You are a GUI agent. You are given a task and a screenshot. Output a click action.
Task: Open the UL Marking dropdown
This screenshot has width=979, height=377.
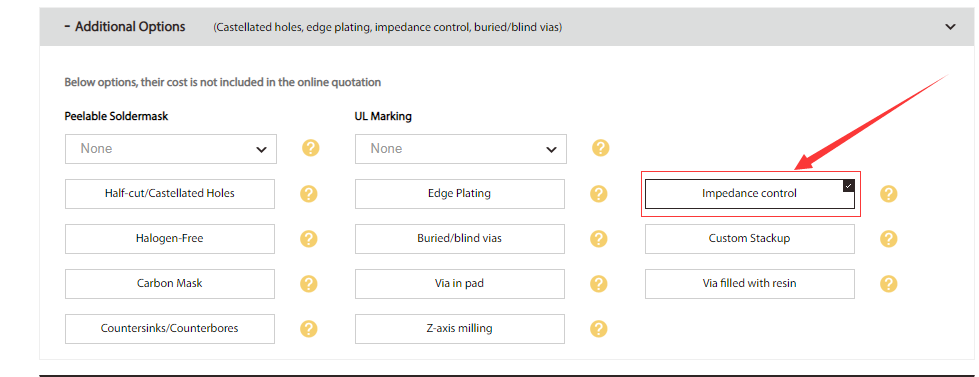point(461,149)
